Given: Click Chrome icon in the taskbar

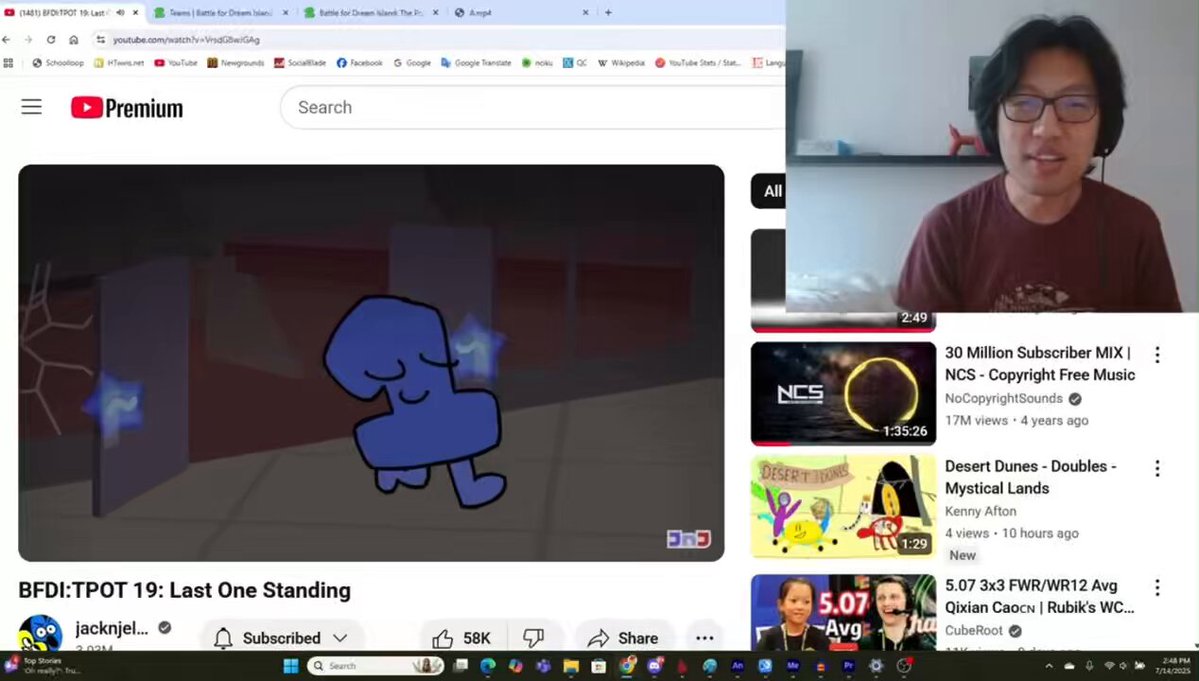Looking at the screenshot, I should tap(627, 666).
